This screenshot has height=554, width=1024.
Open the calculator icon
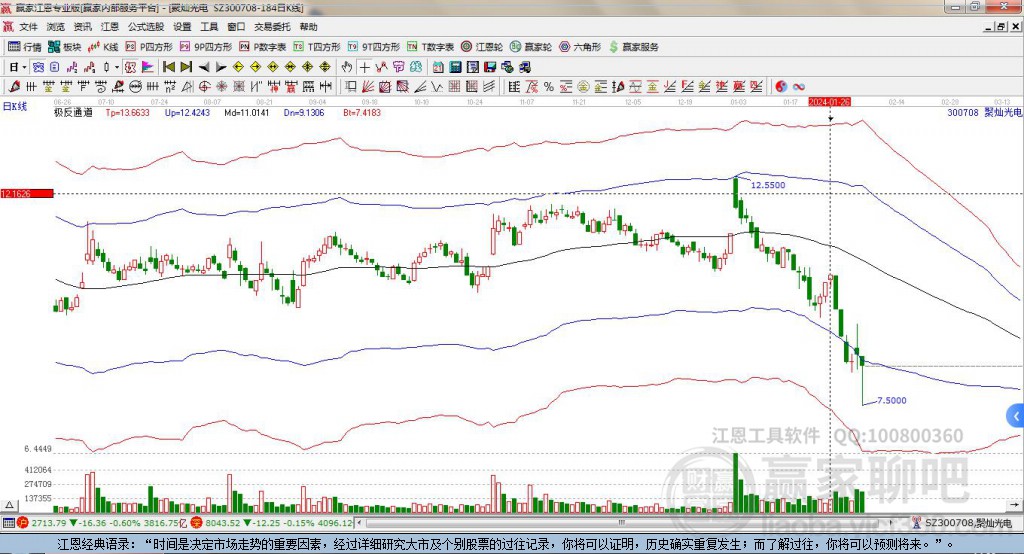[x=455, y=67]
